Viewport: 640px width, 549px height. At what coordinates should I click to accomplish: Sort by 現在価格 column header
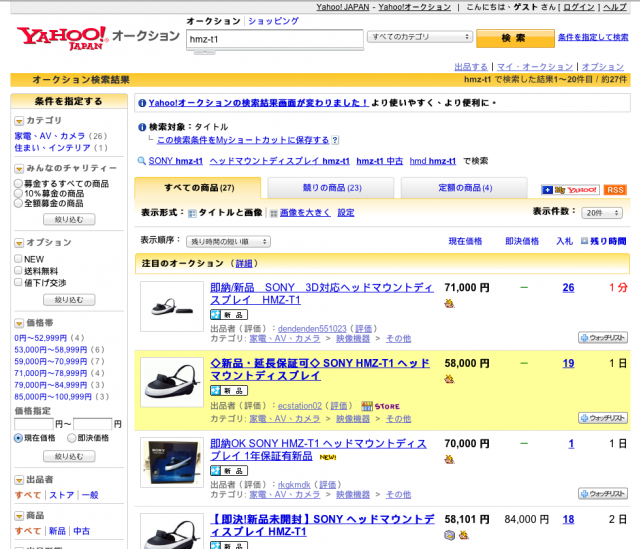tap(465, 241)
